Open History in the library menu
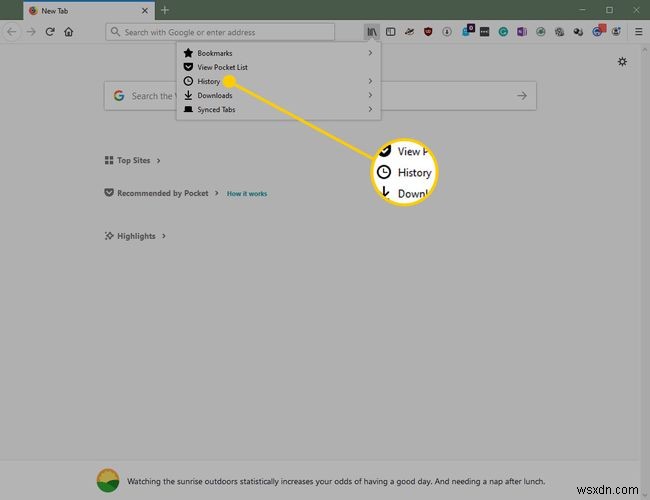The image size is (650, 500). click(278, 81)
